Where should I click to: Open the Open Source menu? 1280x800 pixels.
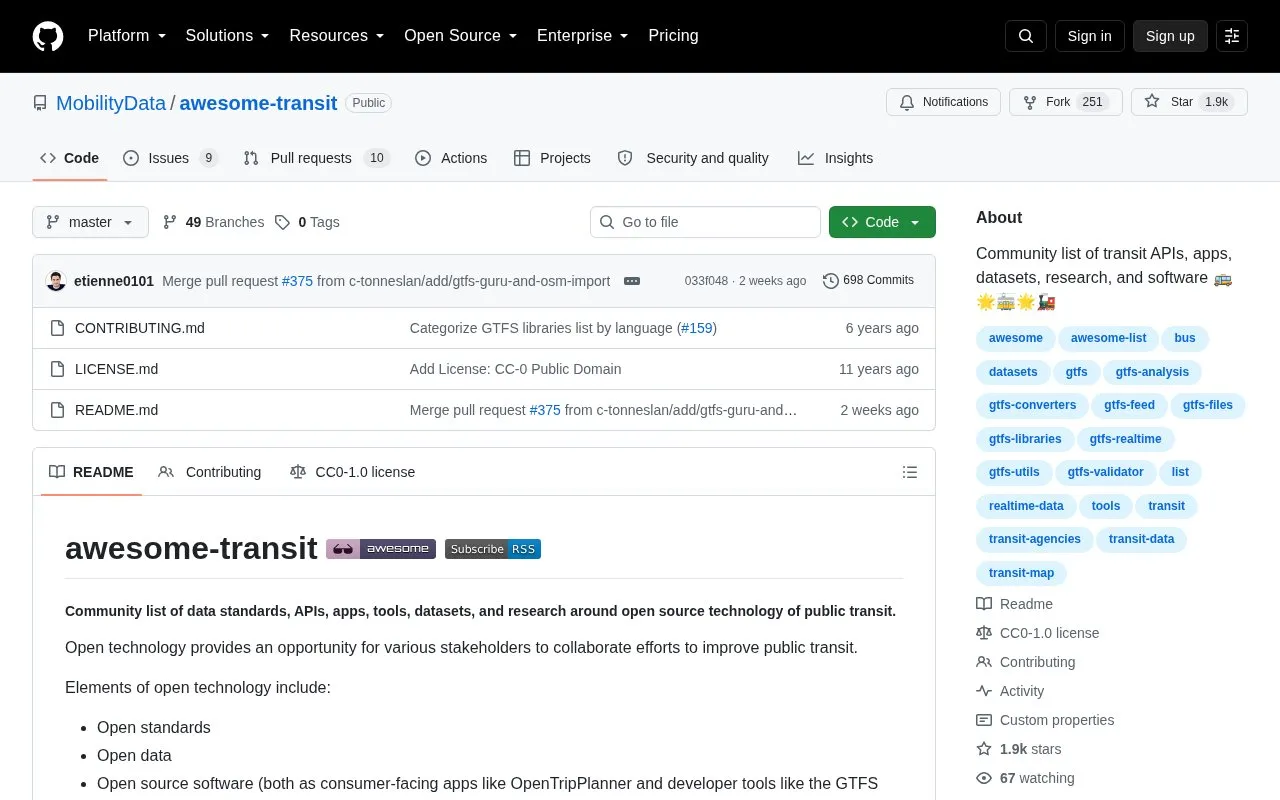pos(460,36)
